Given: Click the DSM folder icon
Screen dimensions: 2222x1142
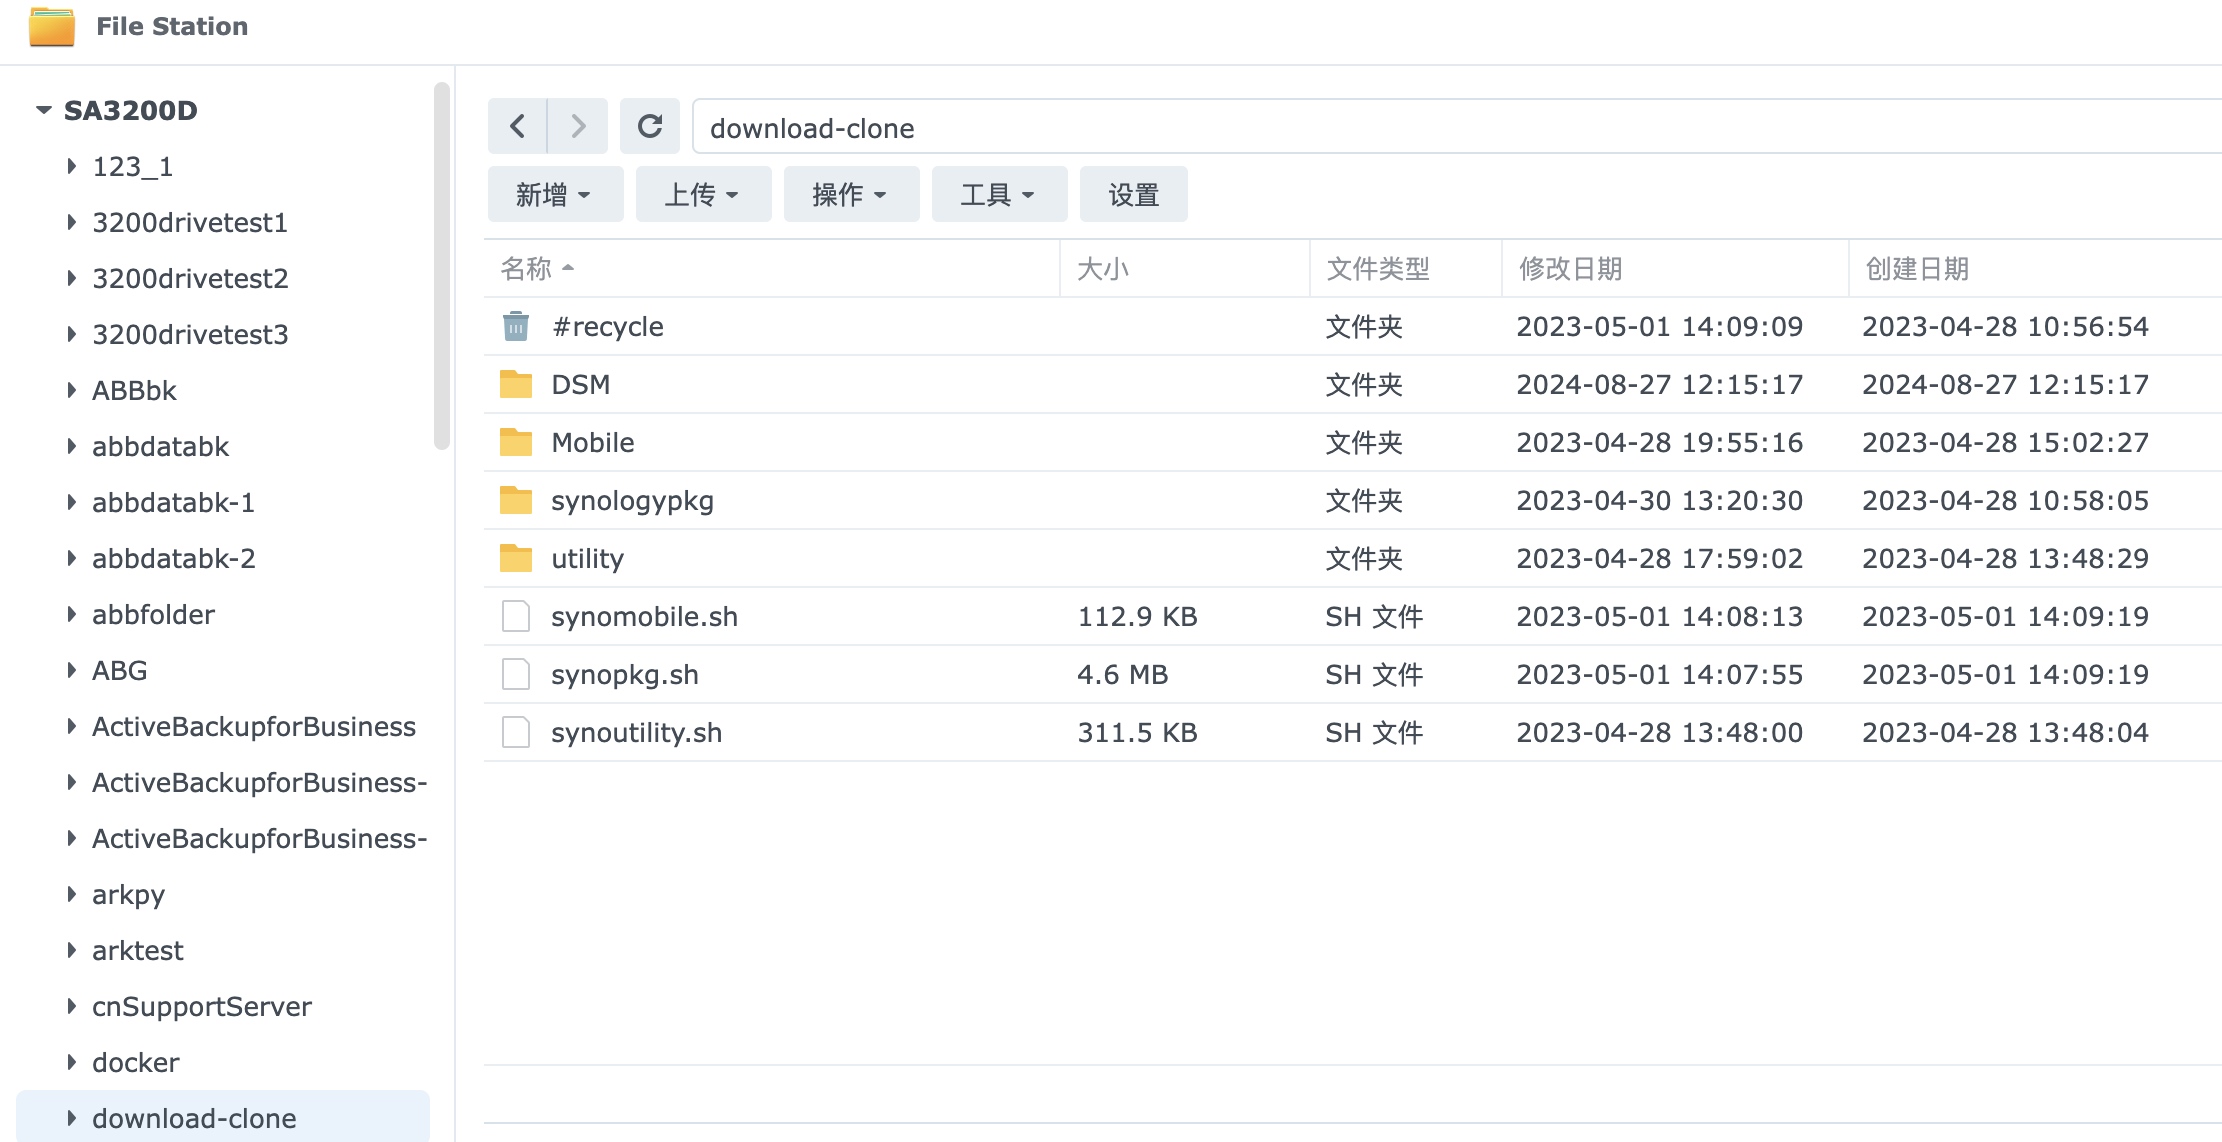Looking at the screenshot, I should (516, 384).
